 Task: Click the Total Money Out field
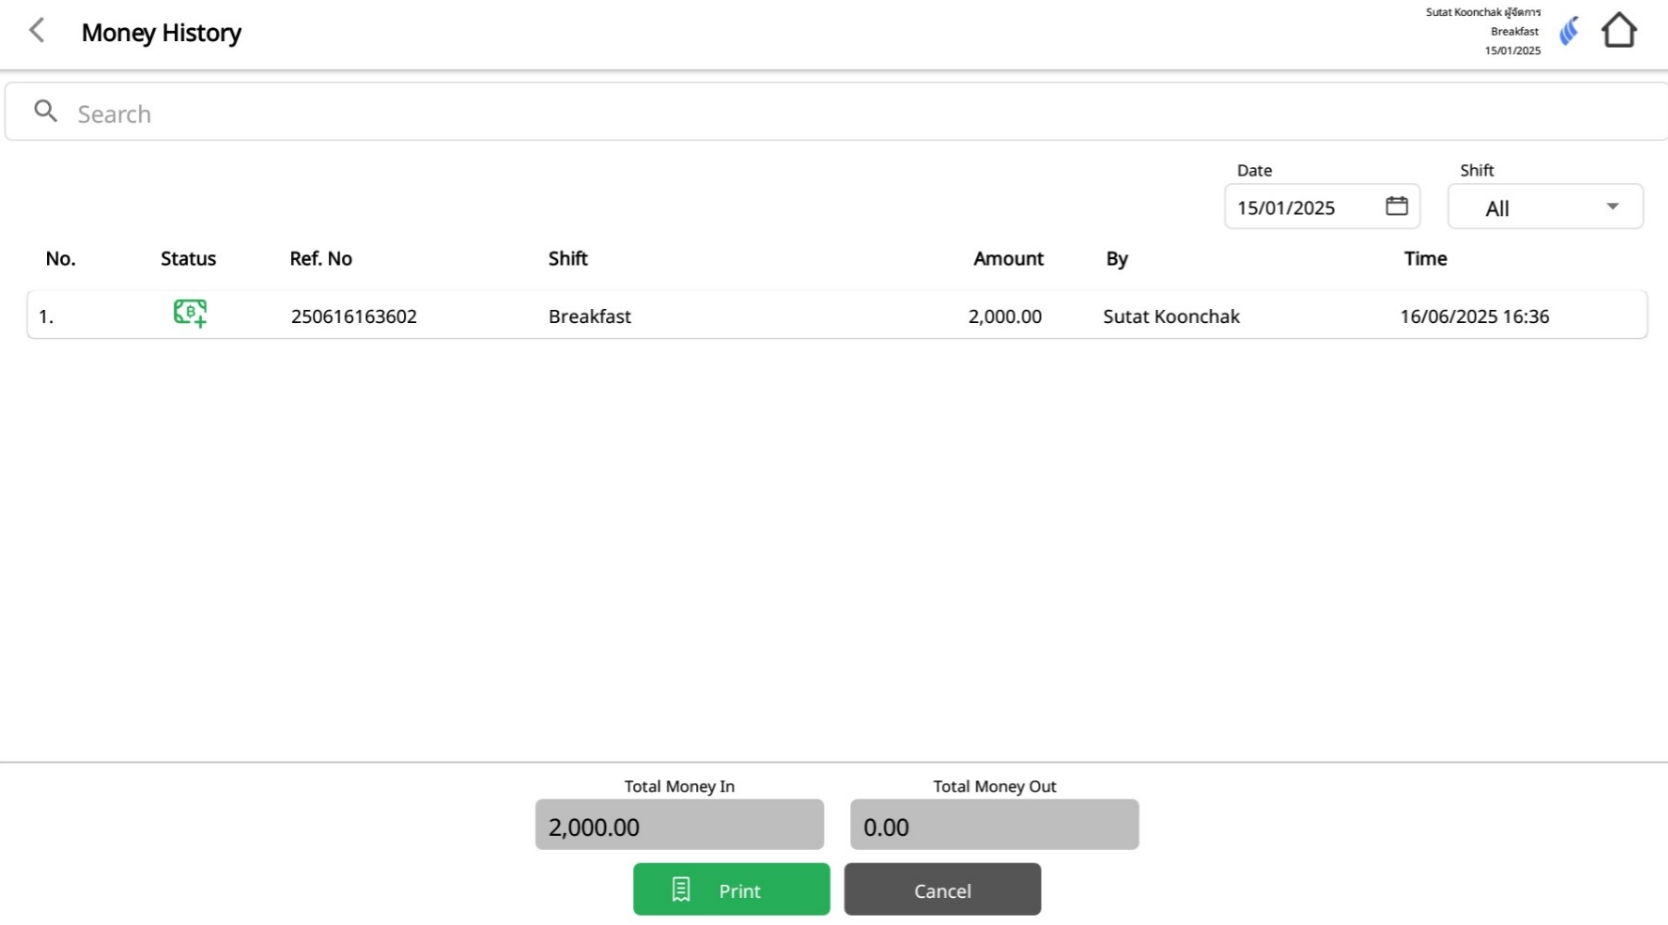pyautogui.click(x=994, y=825)
